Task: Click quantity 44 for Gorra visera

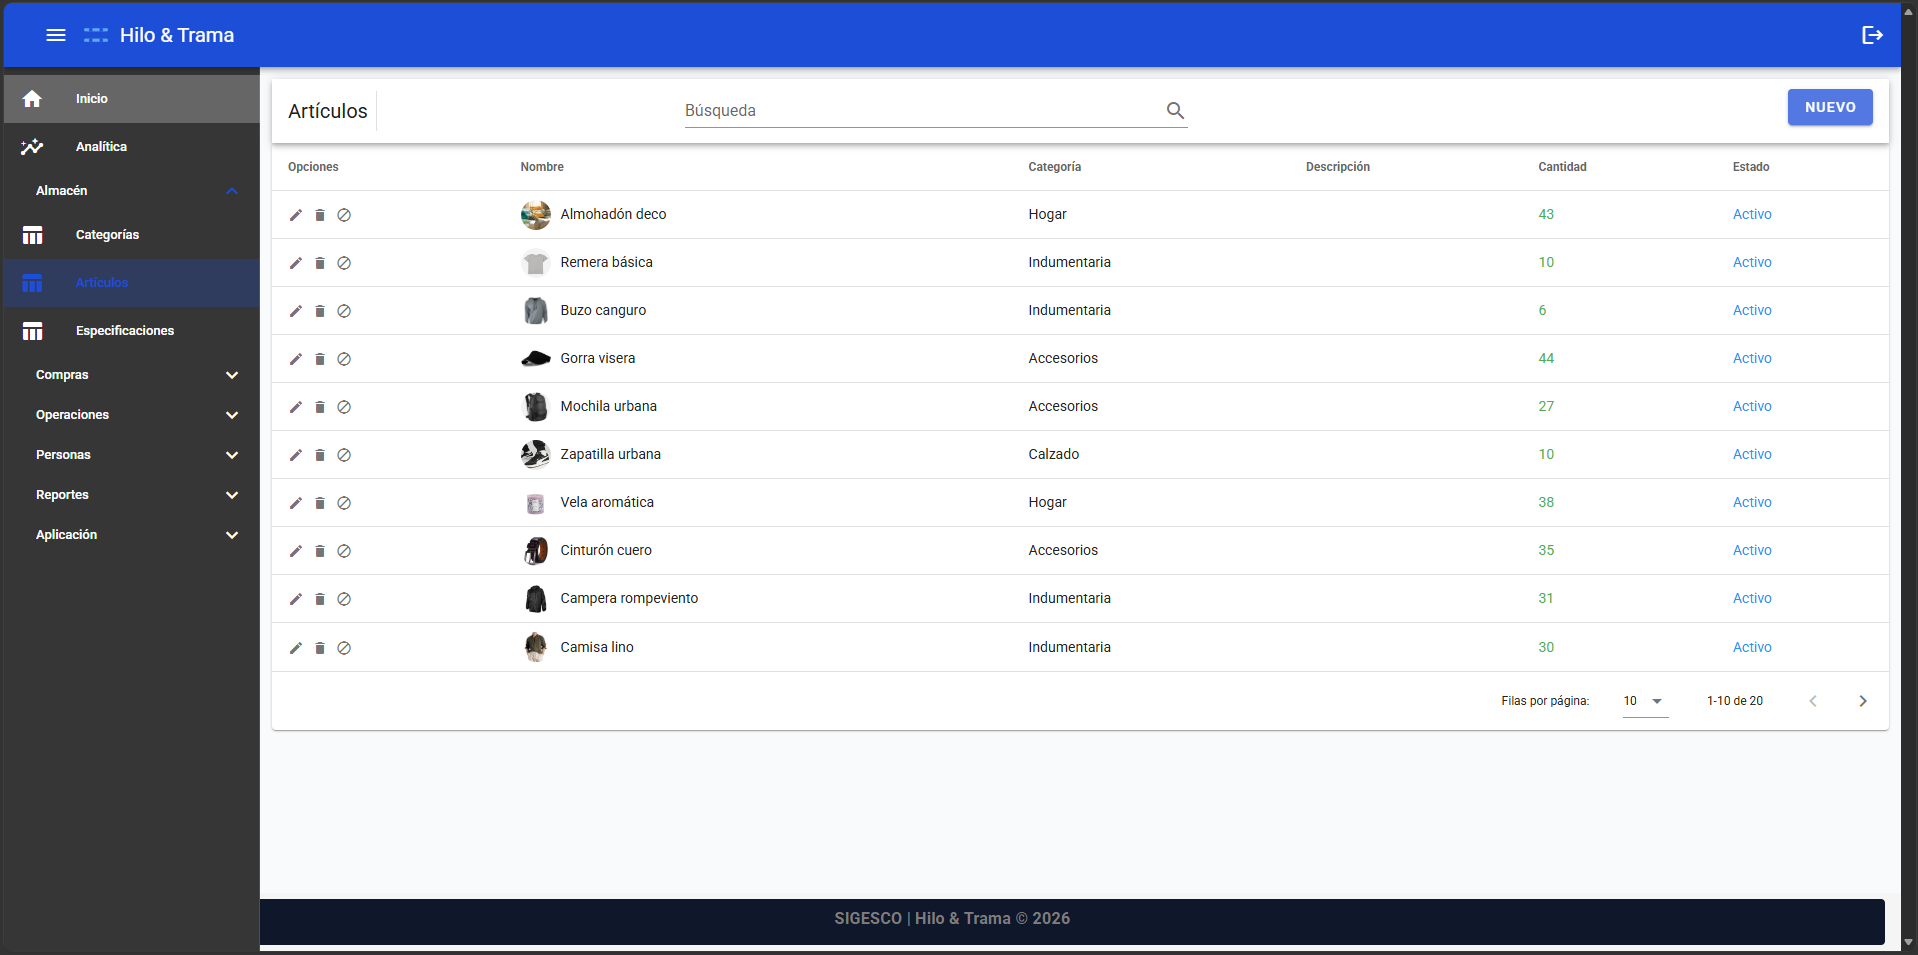Action: [x=1546, y=359]
